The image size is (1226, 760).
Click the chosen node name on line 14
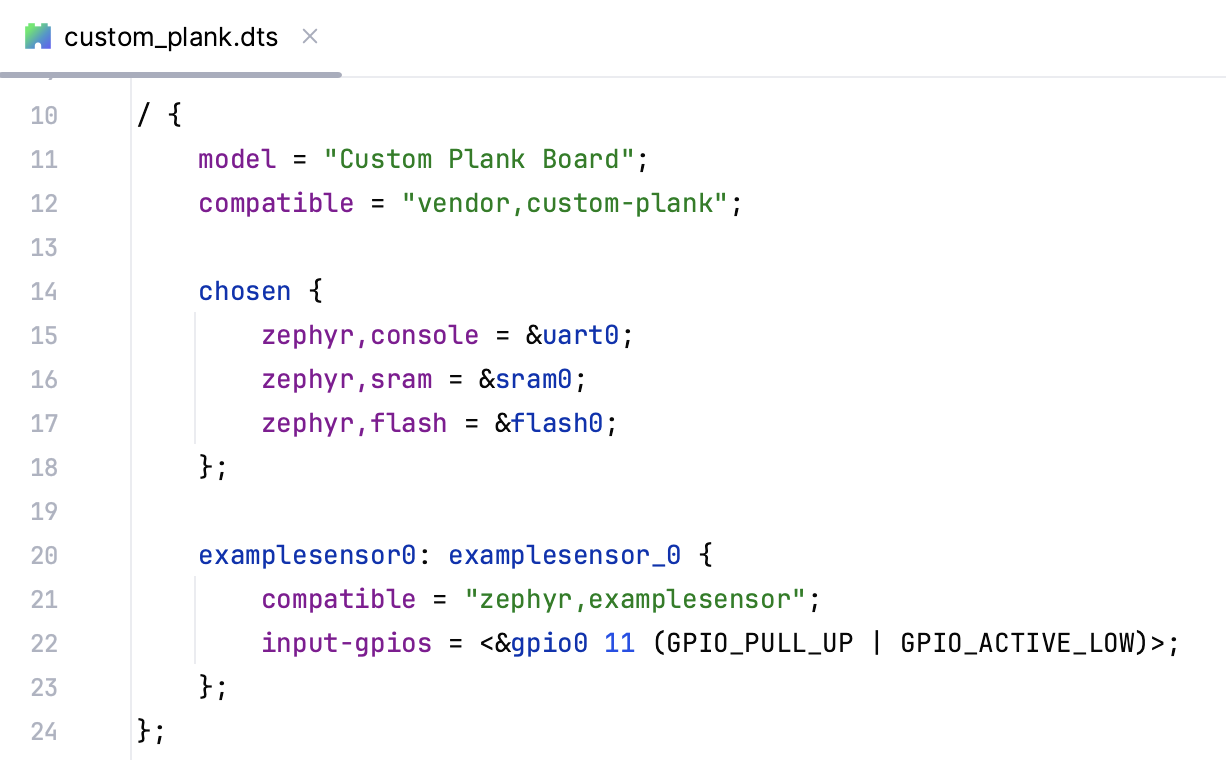244,291
